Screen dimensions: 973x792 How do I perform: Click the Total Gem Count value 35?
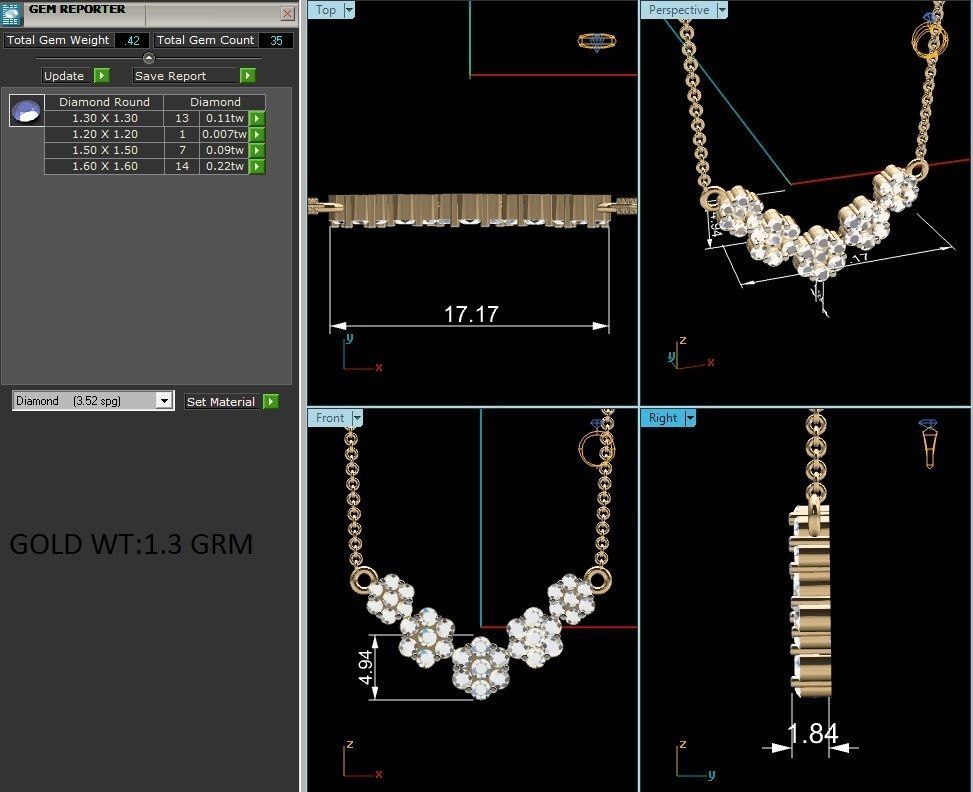coord(276,40)
